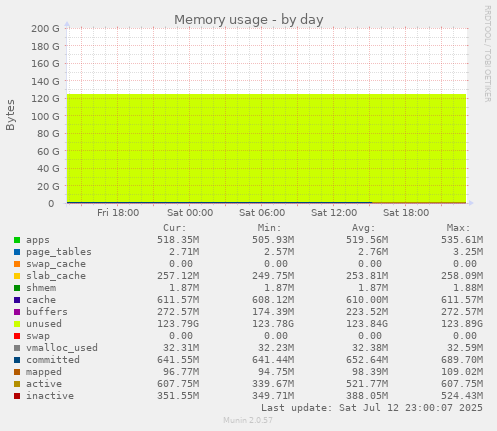Click buffers min value 174.39M
Viewport: 497px width, 431px height.
tap(273, 312)
